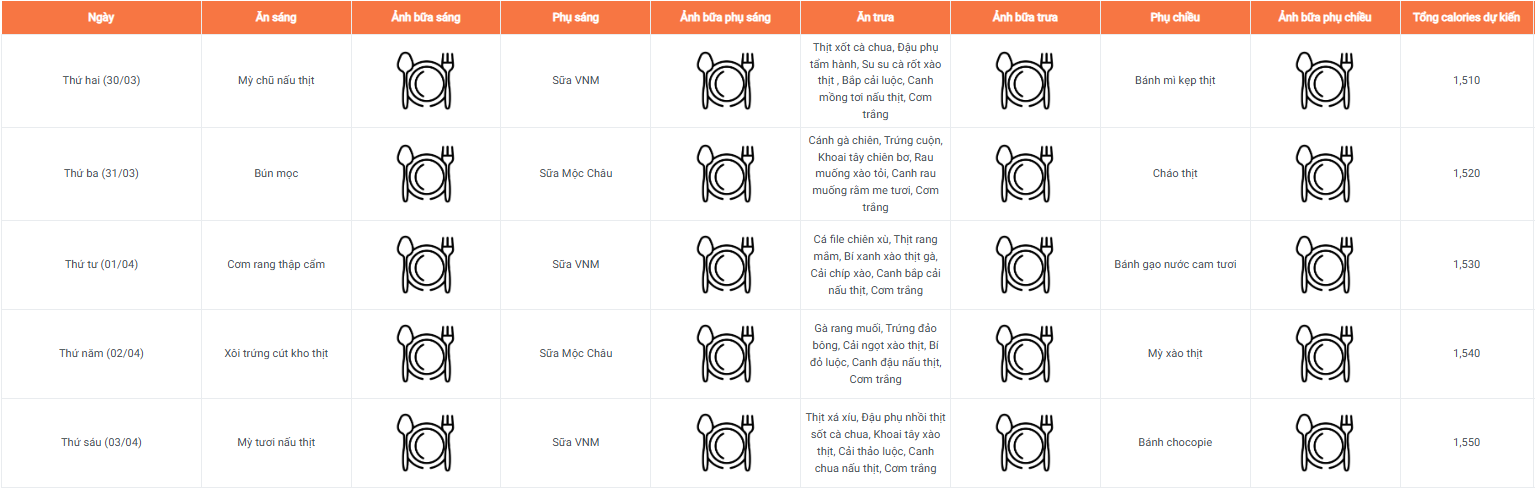The image size is (1535, 489).
Task: Open Wednesday's lunch photo plate icon
Action: [1025, 265]
